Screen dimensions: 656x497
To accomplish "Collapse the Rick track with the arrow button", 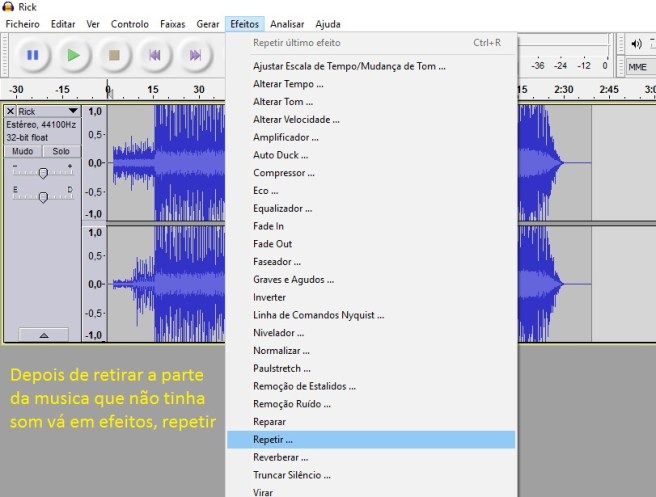I will (42, 334).
